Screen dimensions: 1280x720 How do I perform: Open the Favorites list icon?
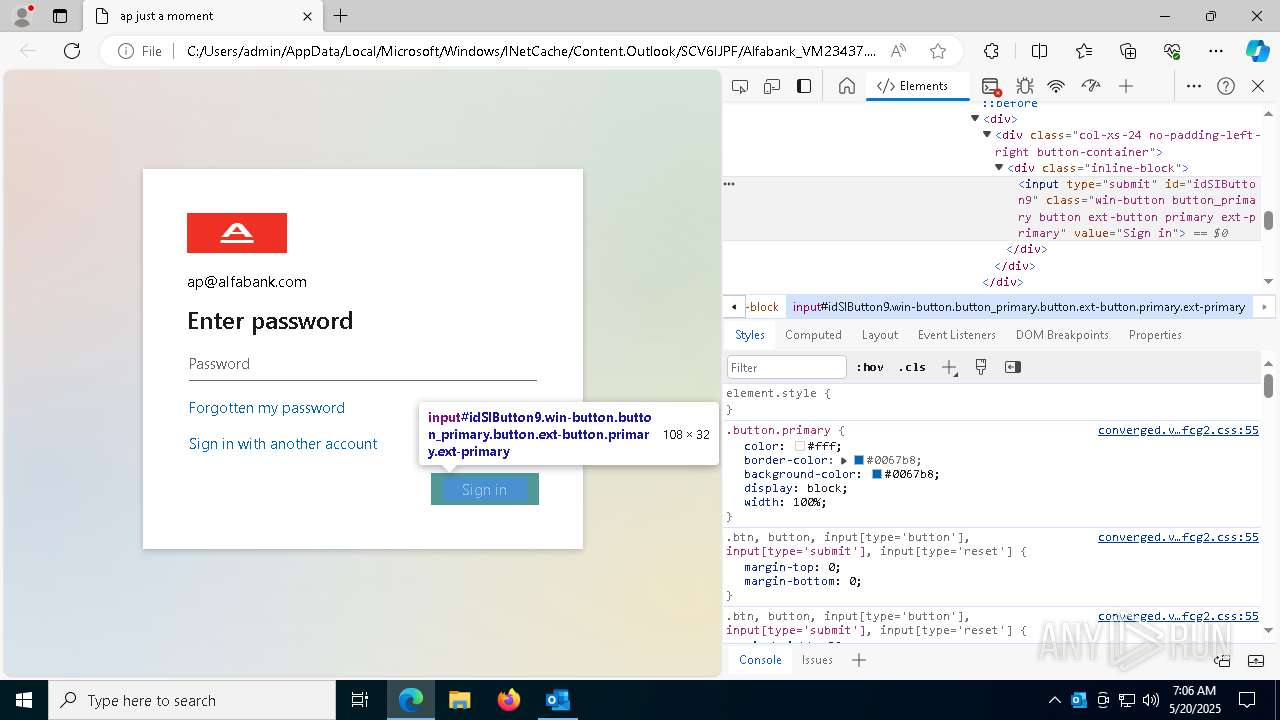[1084, 51]
